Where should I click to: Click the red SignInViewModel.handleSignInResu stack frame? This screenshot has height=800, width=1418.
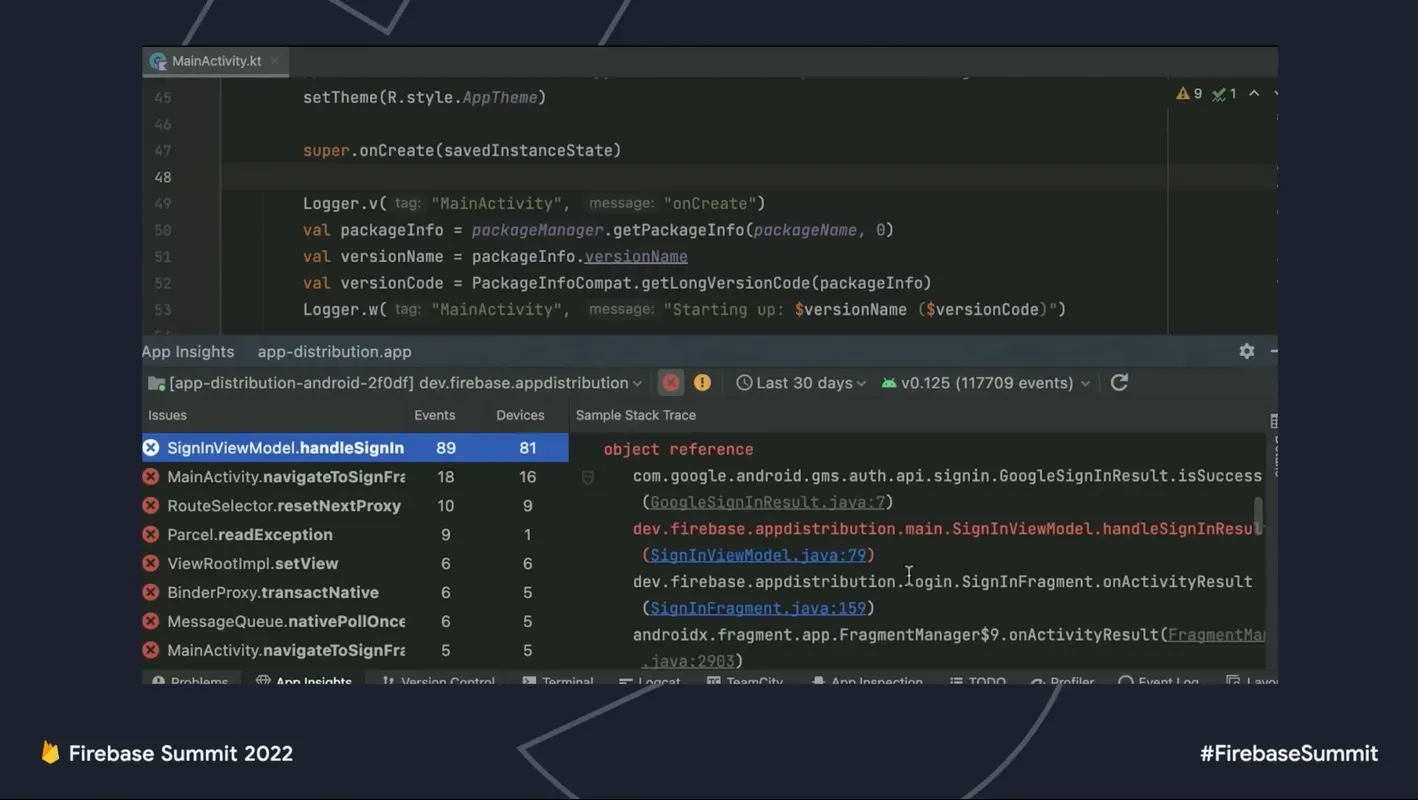point(948,529)
